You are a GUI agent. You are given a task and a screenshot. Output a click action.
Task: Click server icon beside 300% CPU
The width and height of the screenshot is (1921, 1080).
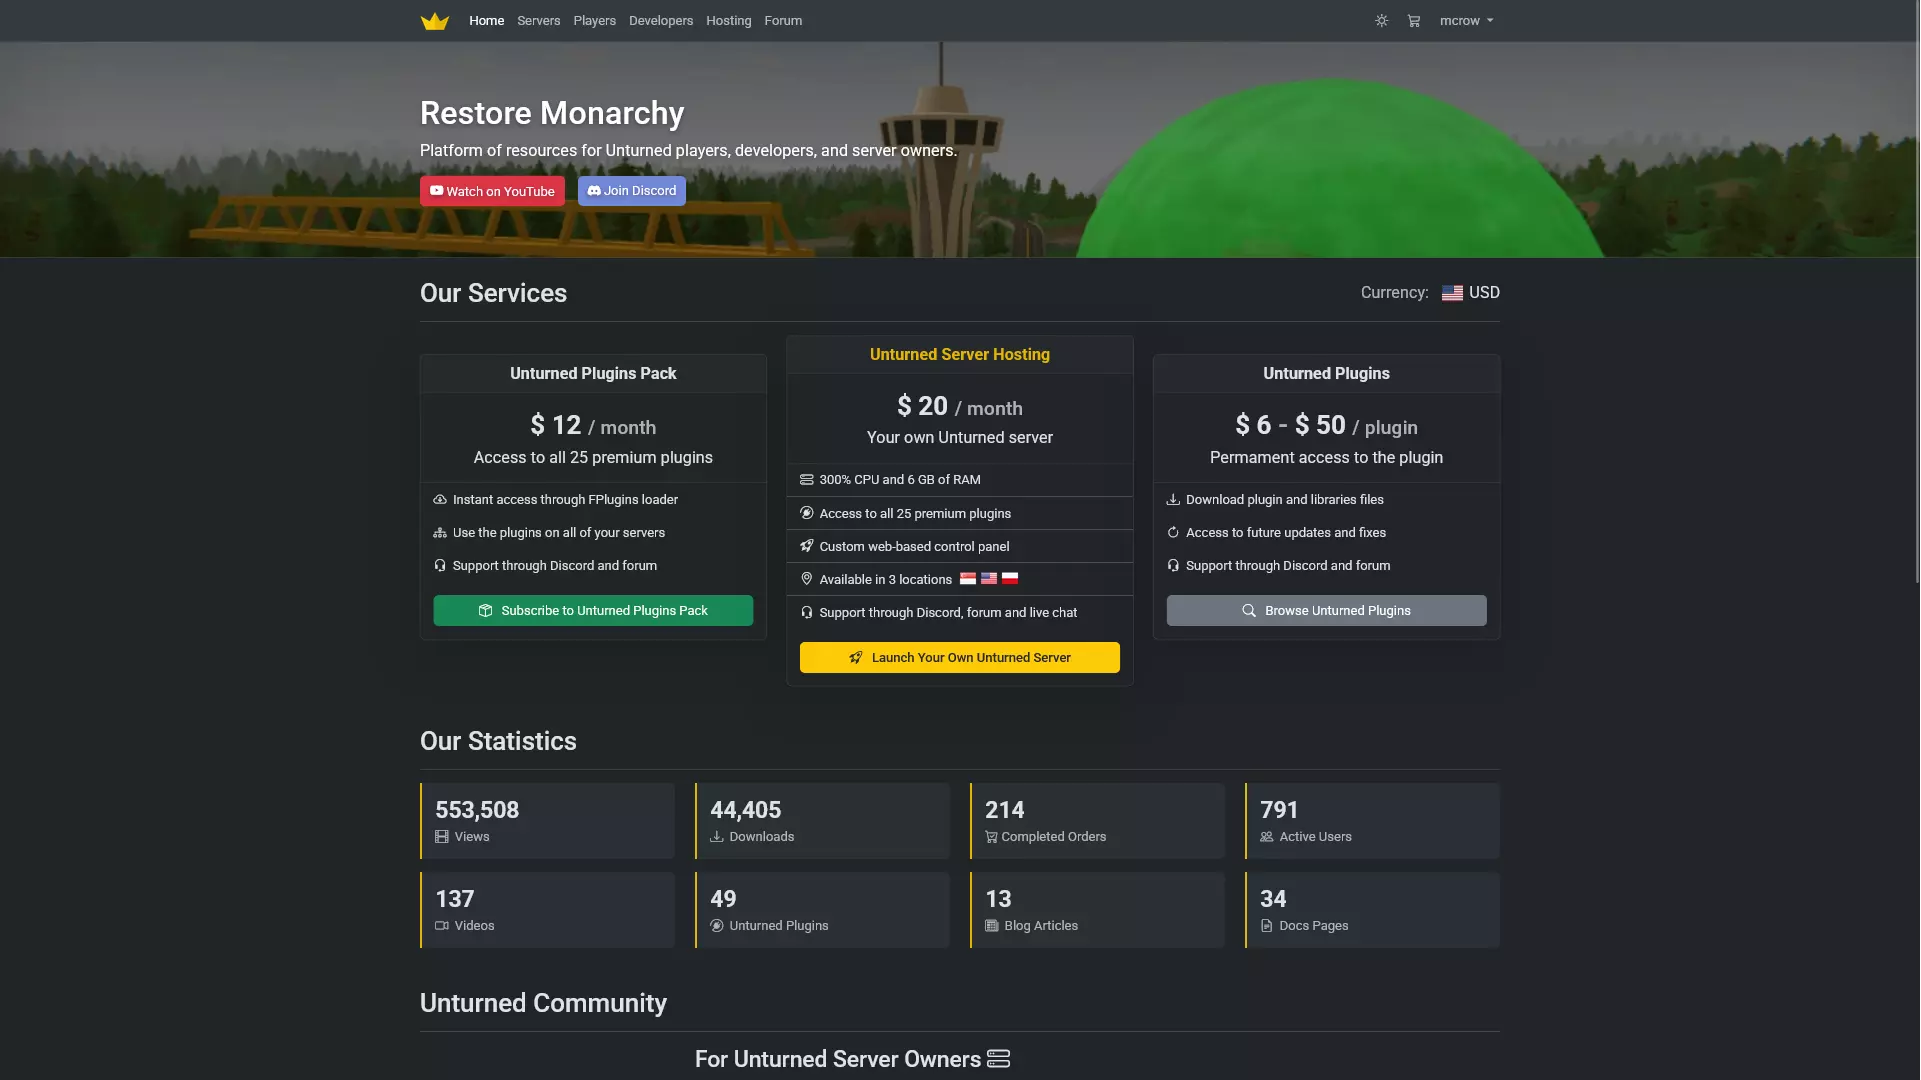click(x=806, y=480)
